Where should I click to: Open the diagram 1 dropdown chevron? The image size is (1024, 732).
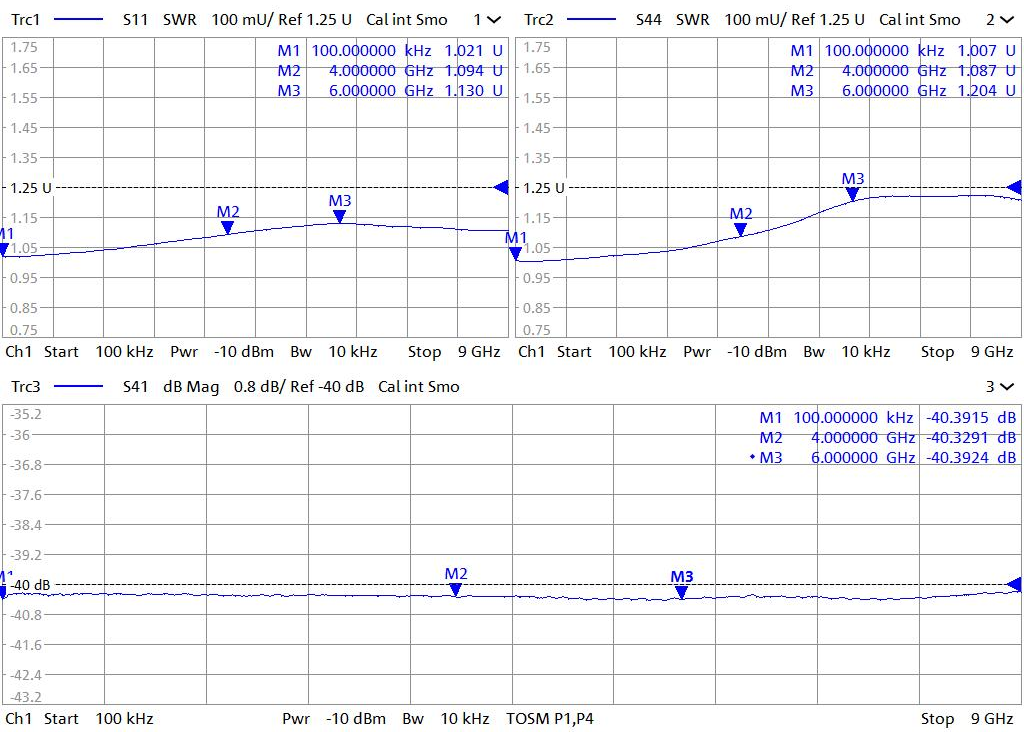click(494, 20)
